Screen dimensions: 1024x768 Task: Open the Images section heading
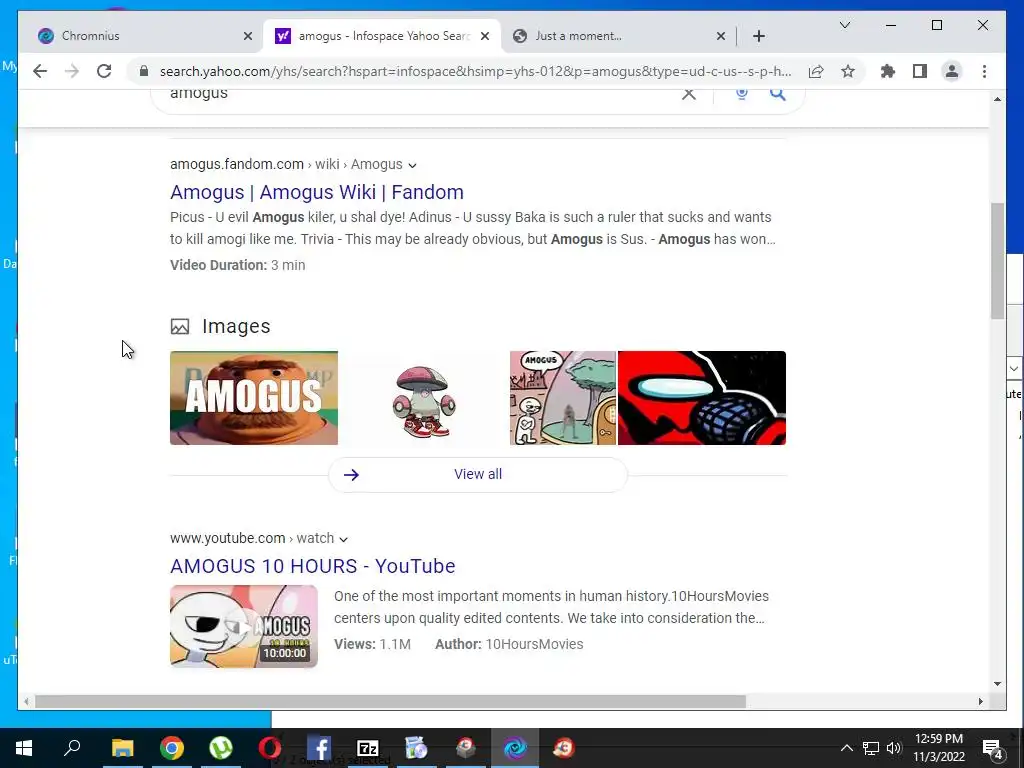click(236, 326)
